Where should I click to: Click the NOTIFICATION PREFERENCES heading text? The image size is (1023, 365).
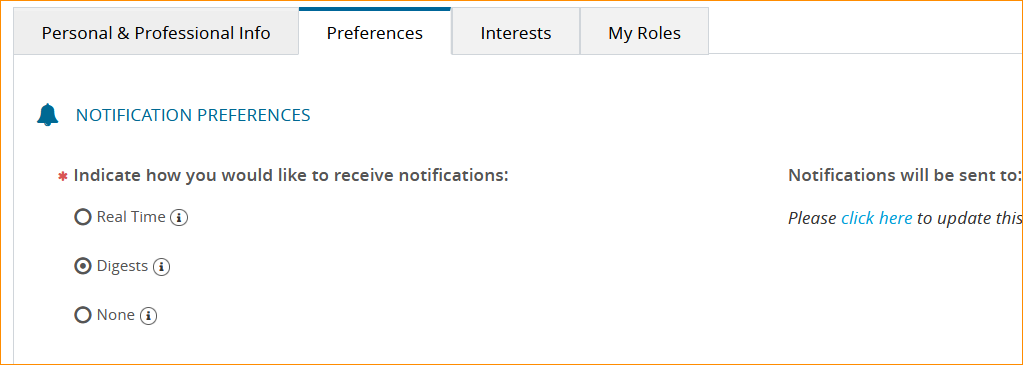point(193,116)
